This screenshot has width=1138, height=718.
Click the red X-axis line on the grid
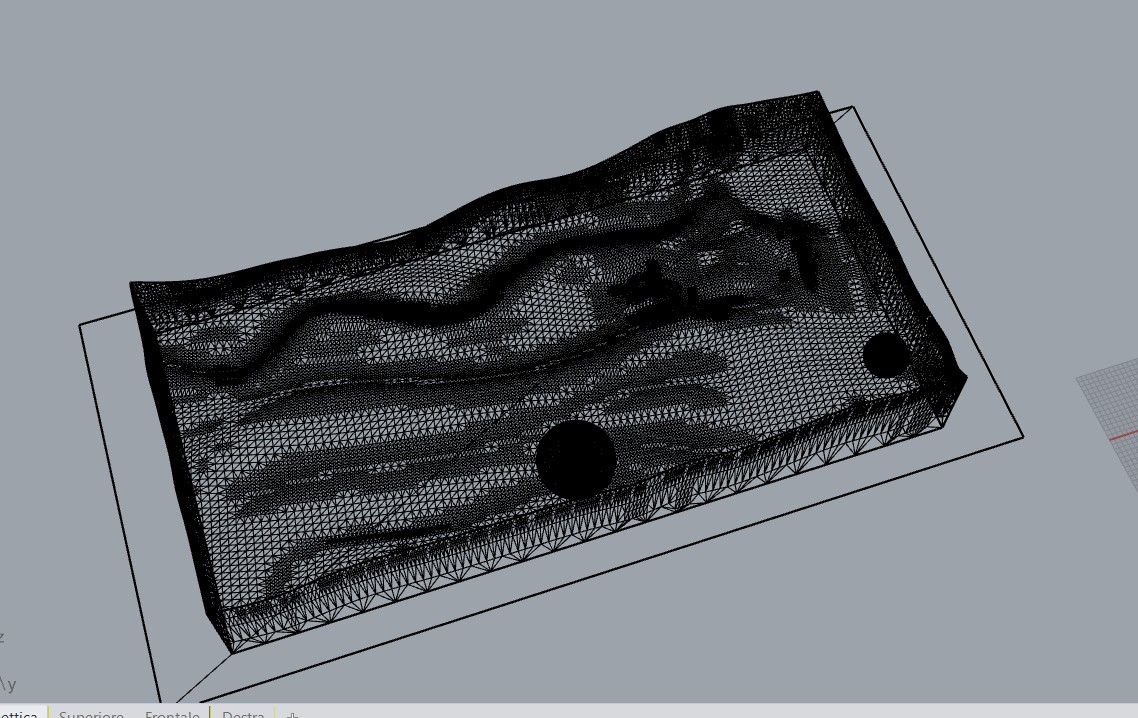coord(1125,436)
